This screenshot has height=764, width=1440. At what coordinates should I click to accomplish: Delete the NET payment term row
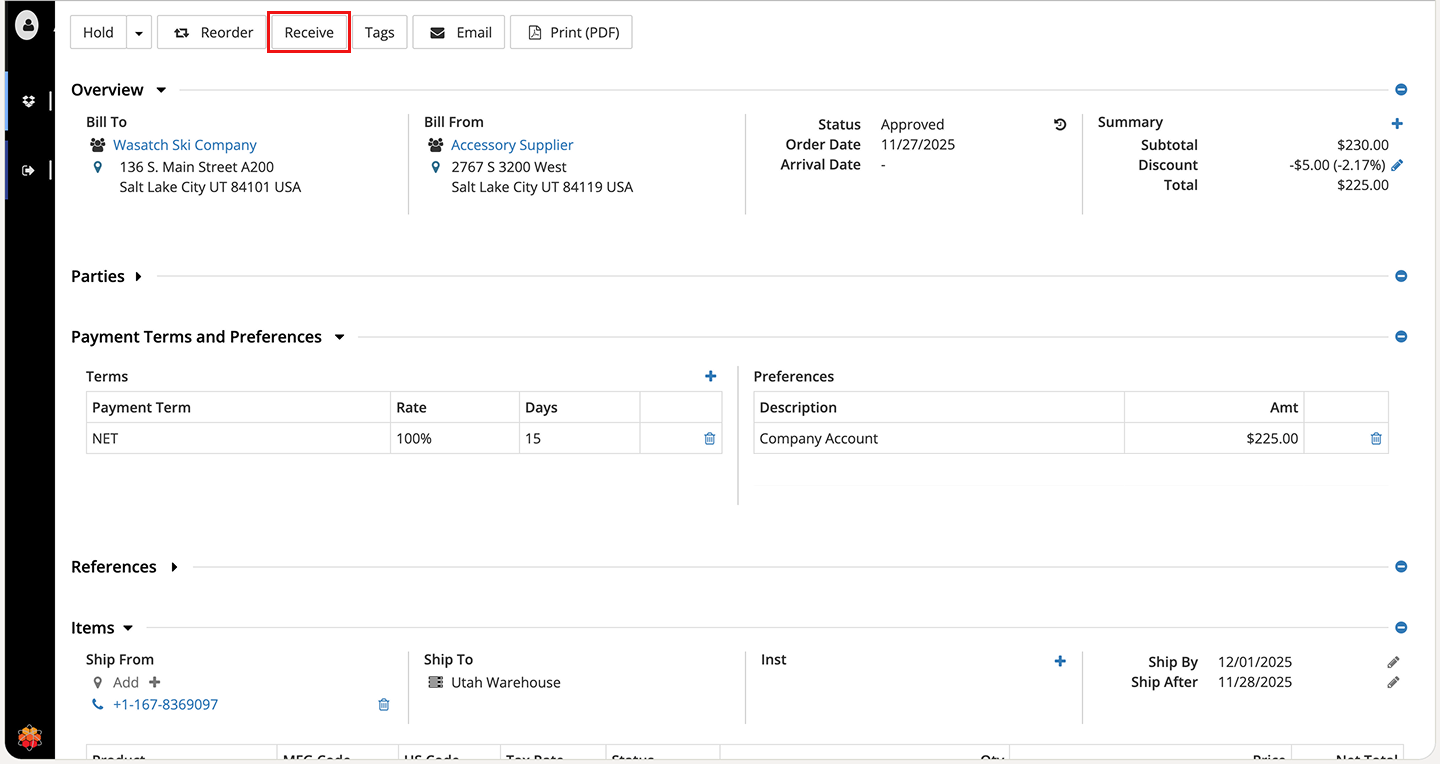(709, 438)
